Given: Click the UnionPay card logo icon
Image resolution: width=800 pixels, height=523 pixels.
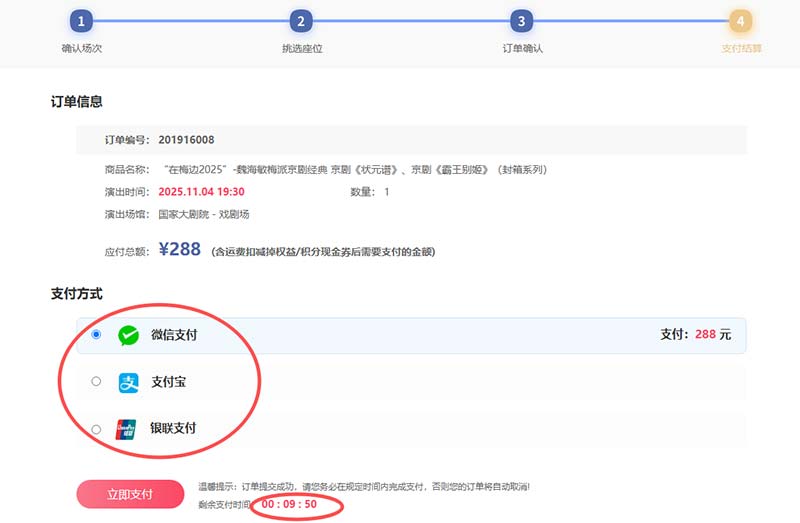Looking at the screenshot, I should click(128, 429).
